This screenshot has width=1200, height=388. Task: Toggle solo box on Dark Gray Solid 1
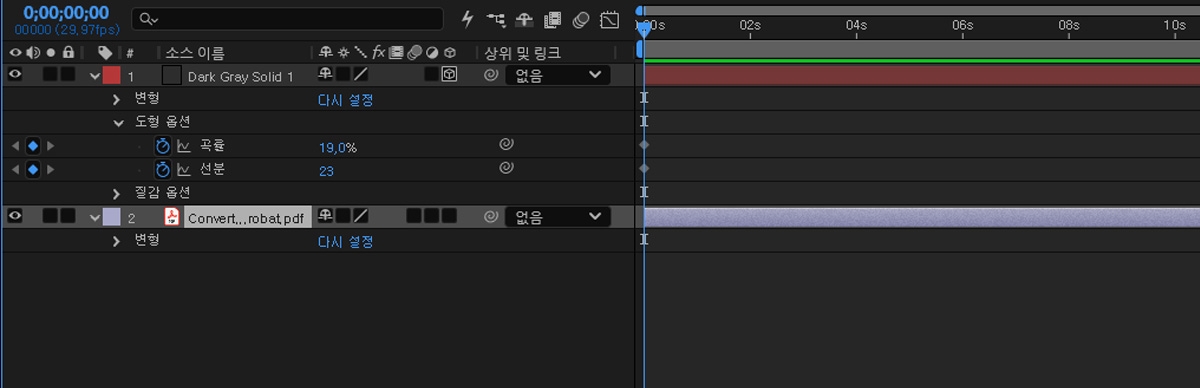pyautogui.click(x=50, y=75)
